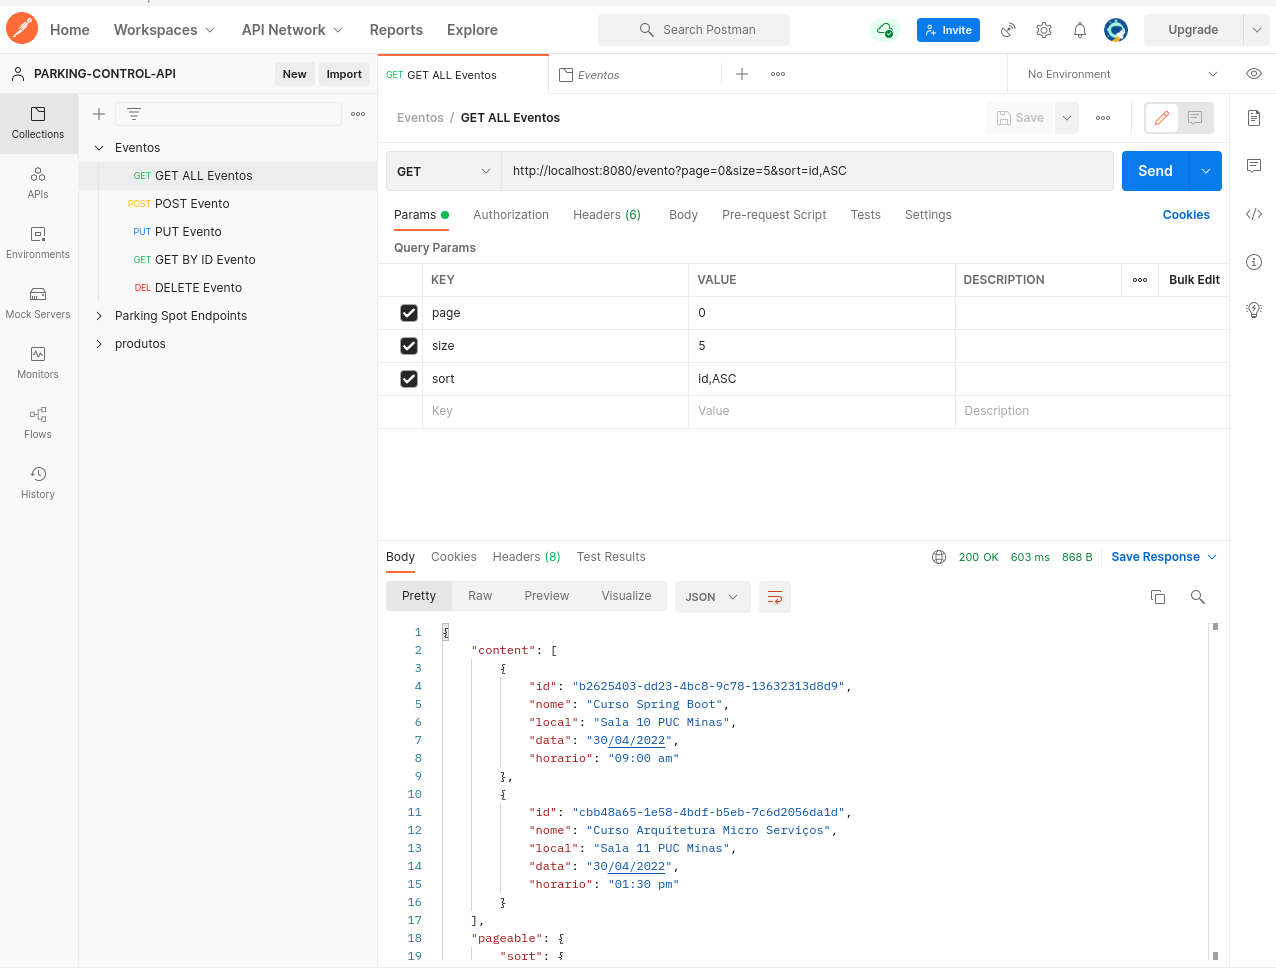Switch to the Headers tab of the request
1276x968 pixels.
[606, 214]
